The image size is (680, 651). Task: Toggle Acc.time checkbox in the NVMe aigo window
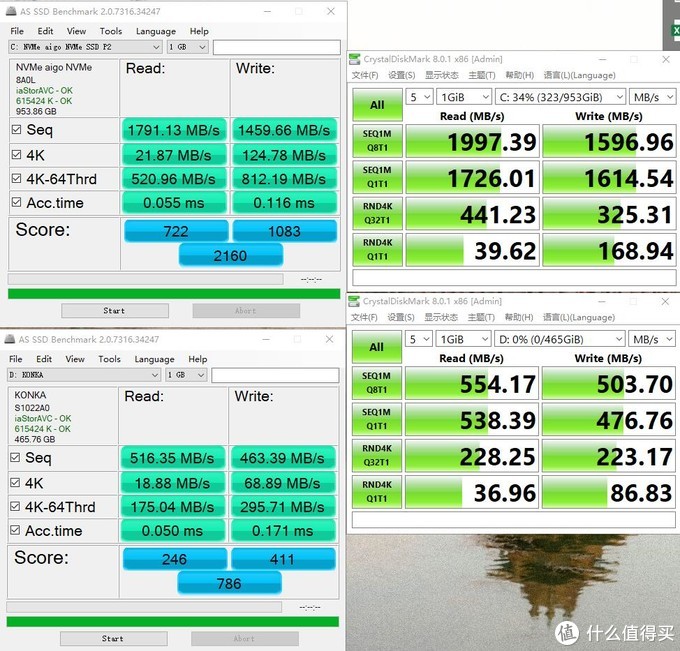(16, 203)
